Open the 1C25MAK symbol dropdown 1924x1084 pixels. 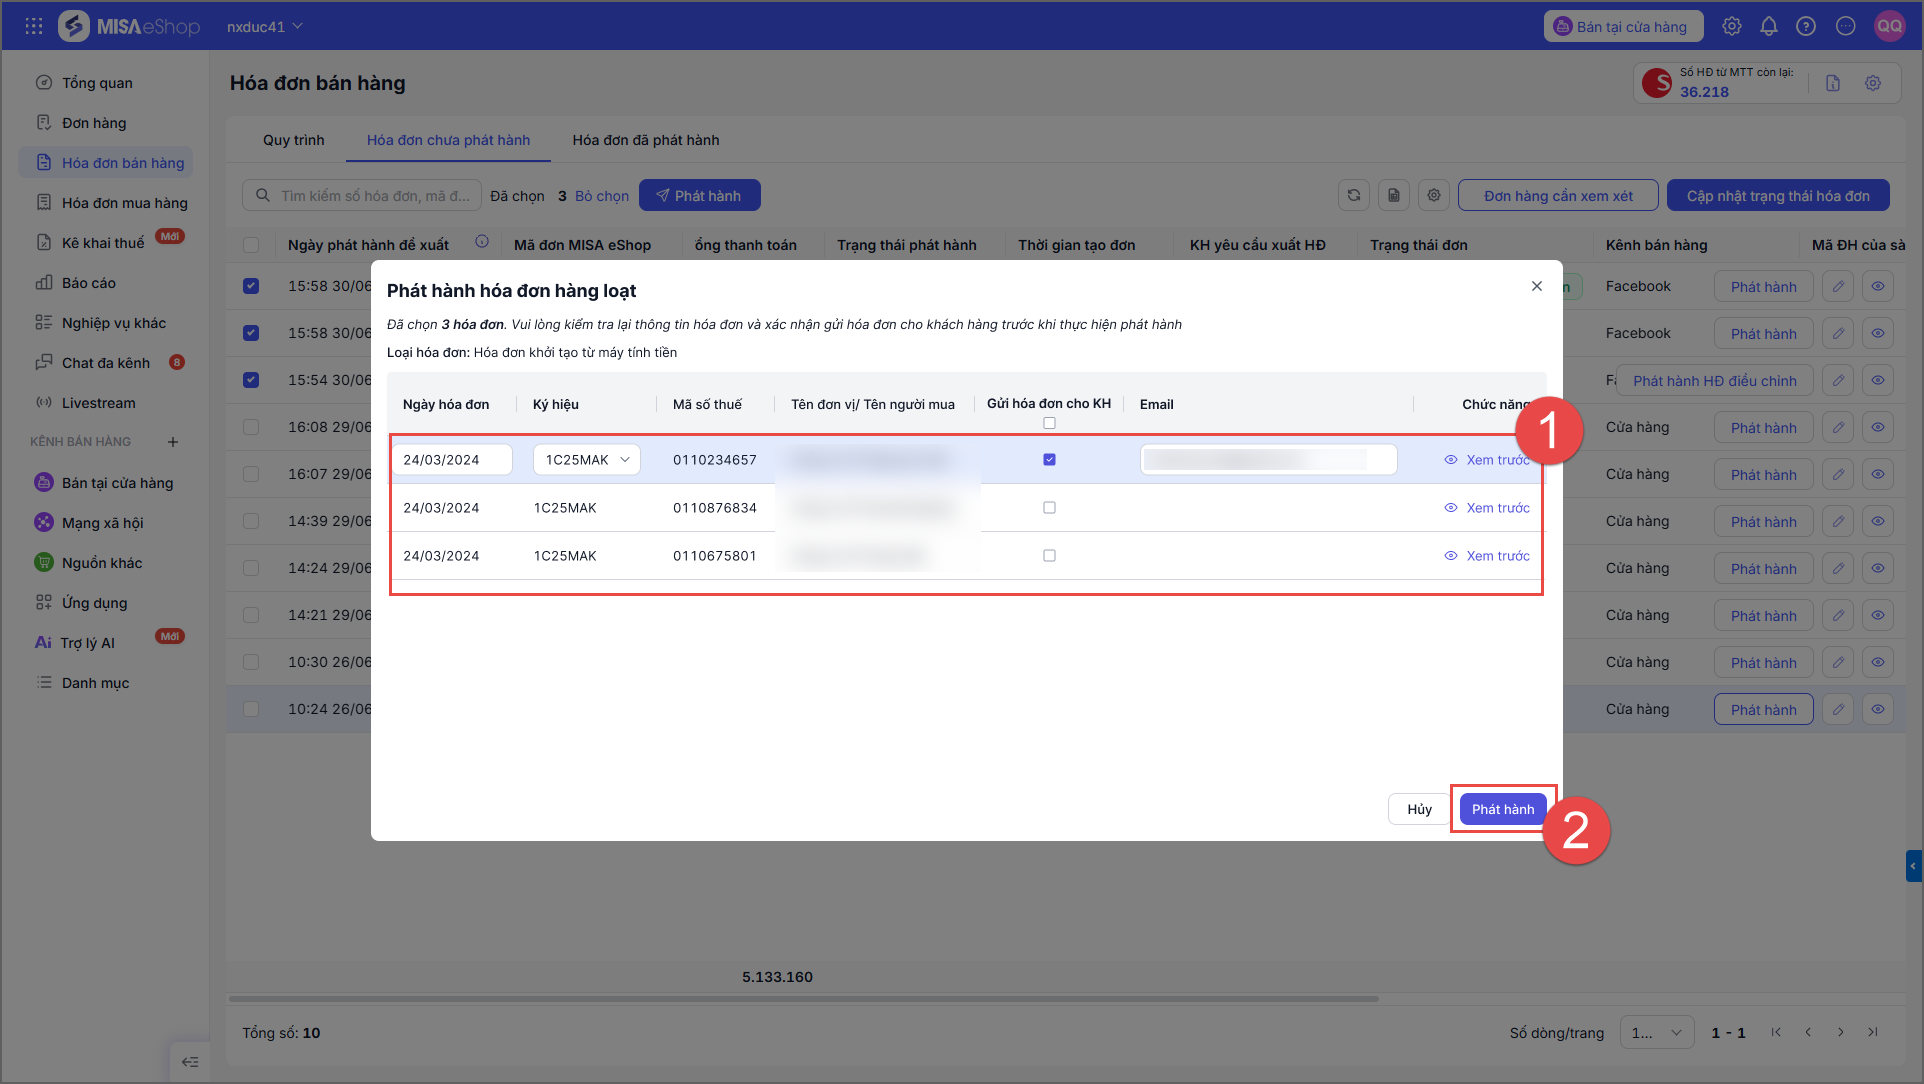click(586, 460)
